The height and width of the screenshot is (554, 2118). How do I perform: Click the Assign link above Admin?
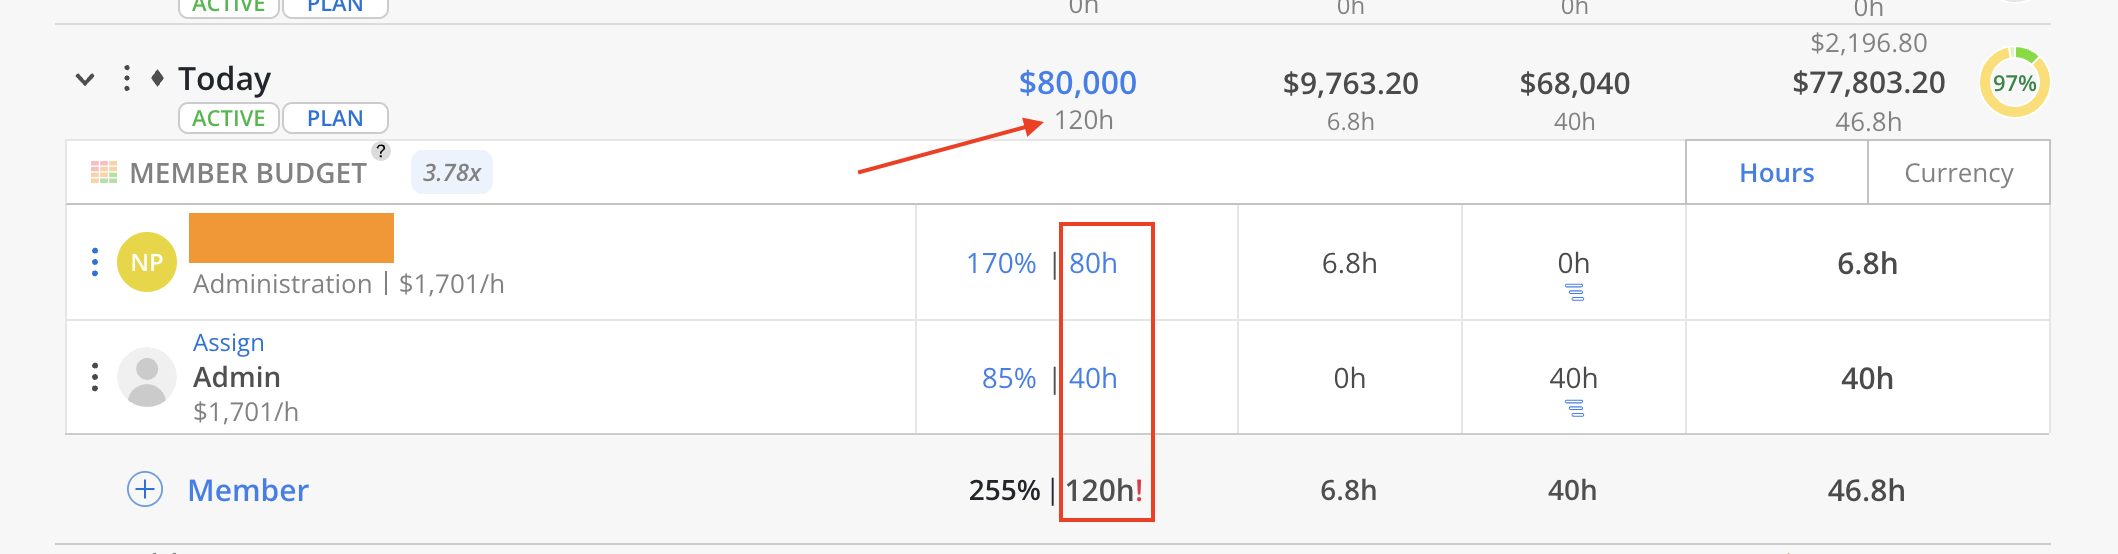(228, 342)
